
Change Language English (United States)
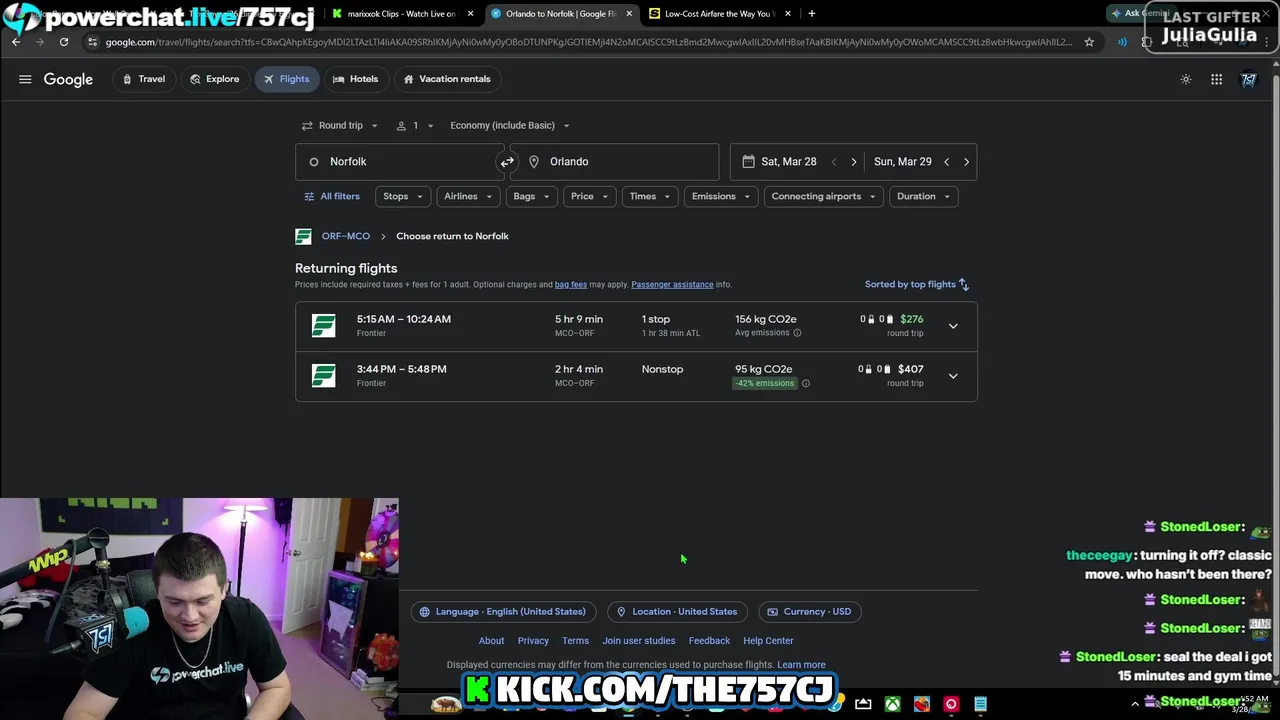point(503,612)
